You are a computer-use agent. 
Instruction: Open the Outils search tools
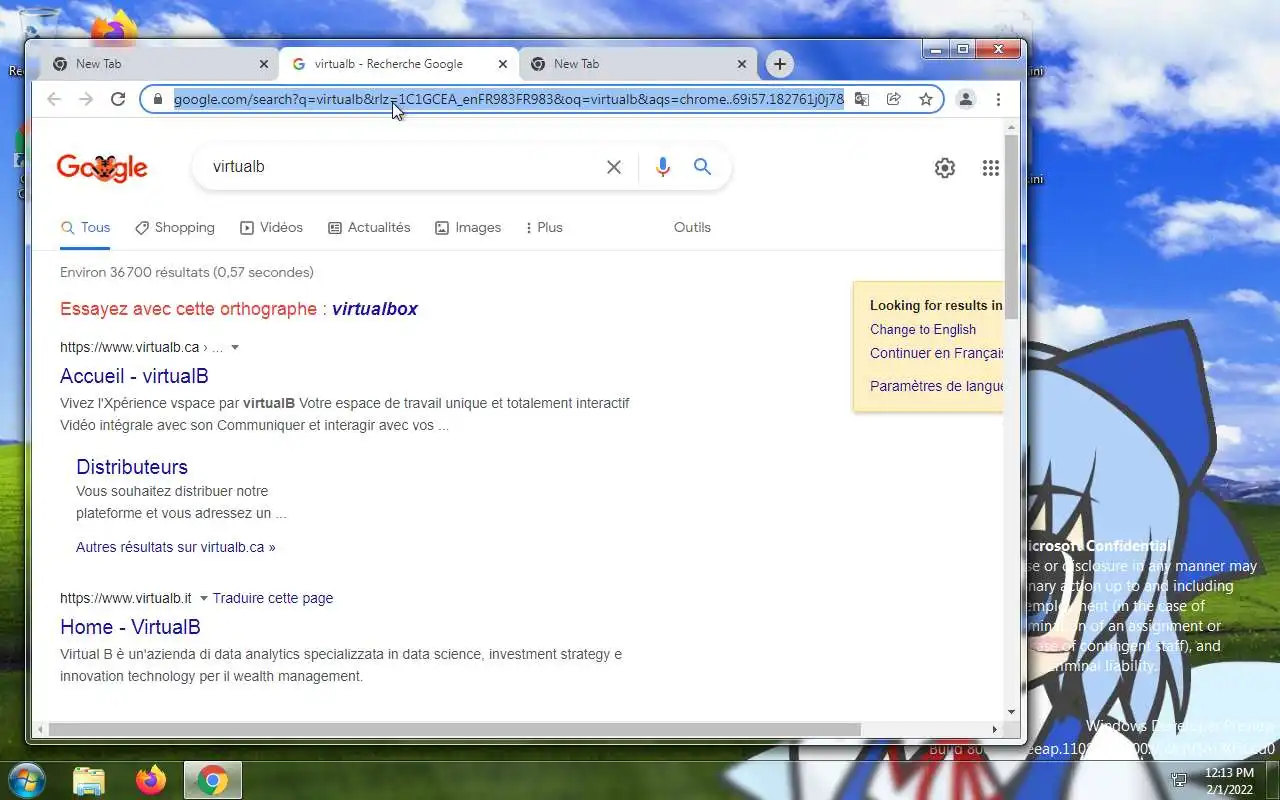pos(692,228)
